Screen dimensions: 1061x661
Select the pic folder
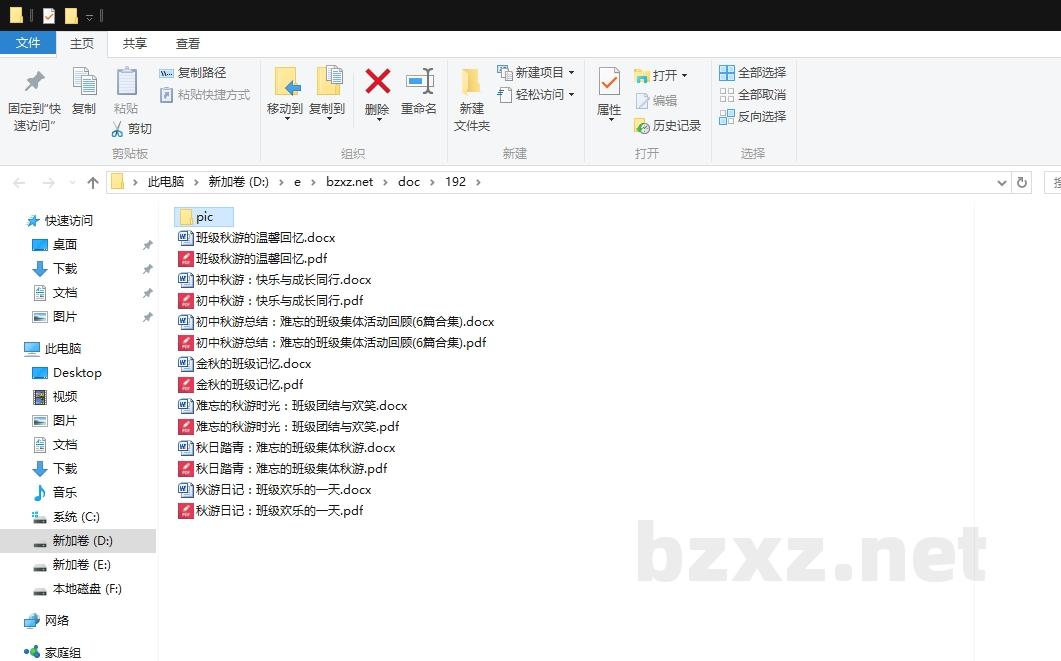[204, 217]
